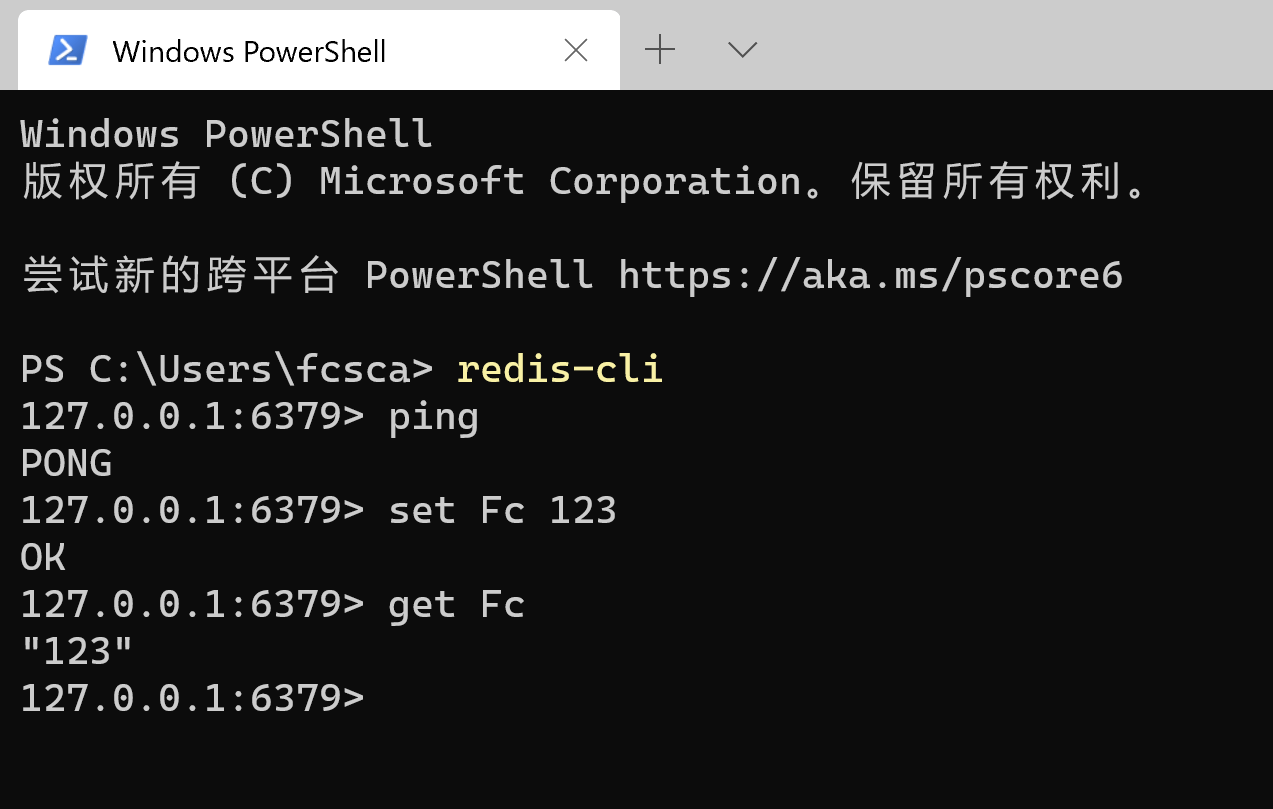Click the blank terminal area below the prompt
The width and height of the screenshot is (1273, 809).
point(636,762)
